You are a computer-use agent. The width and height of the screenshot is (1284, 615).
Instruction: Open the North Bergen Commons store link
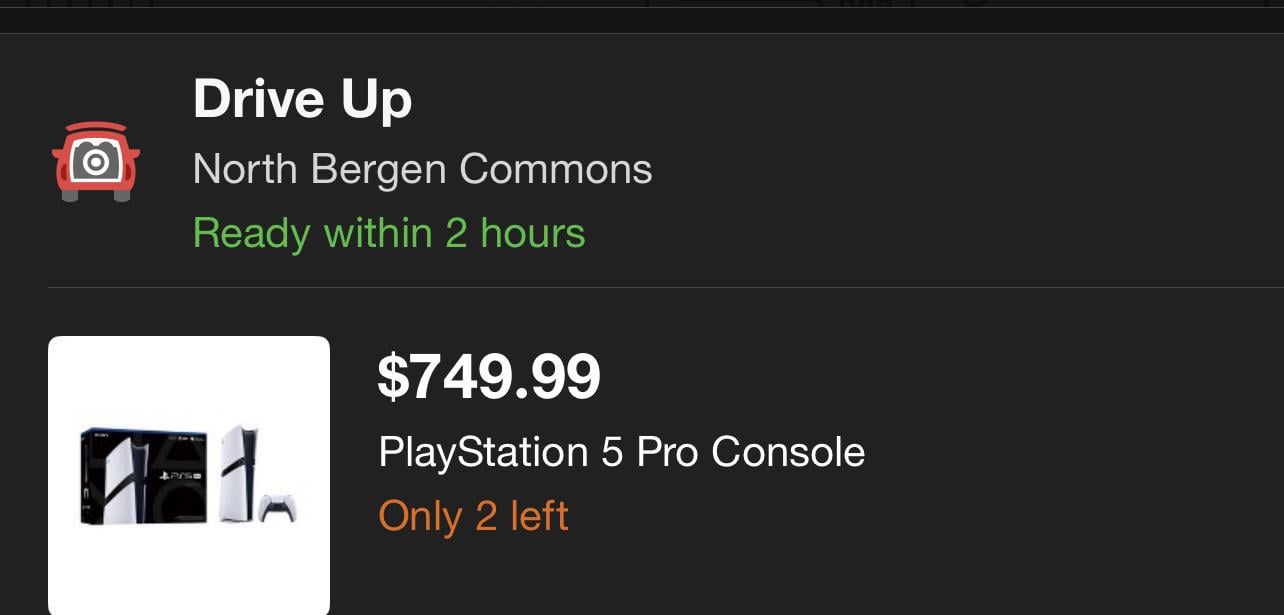click(x=422, y=169)
